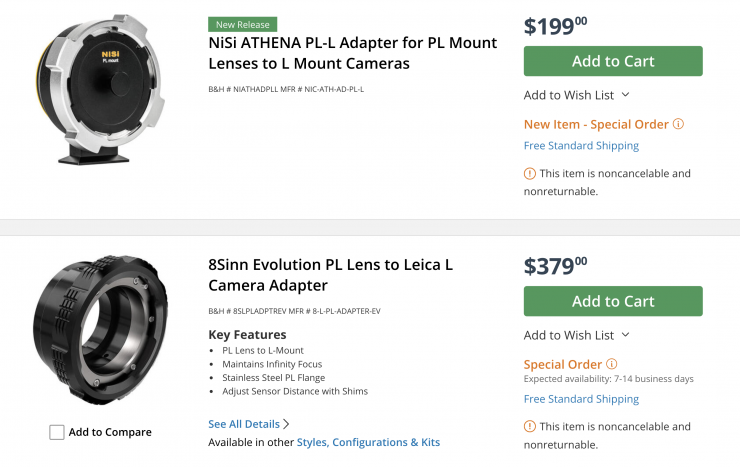Tick the Add to Compare checkbox
The image size is (740, 467).
coord(57,432)
